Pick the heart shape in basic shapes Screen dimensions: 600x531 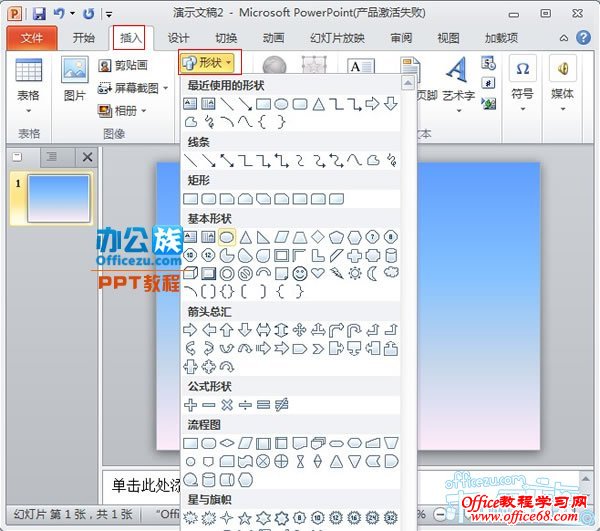click(318, 272)
